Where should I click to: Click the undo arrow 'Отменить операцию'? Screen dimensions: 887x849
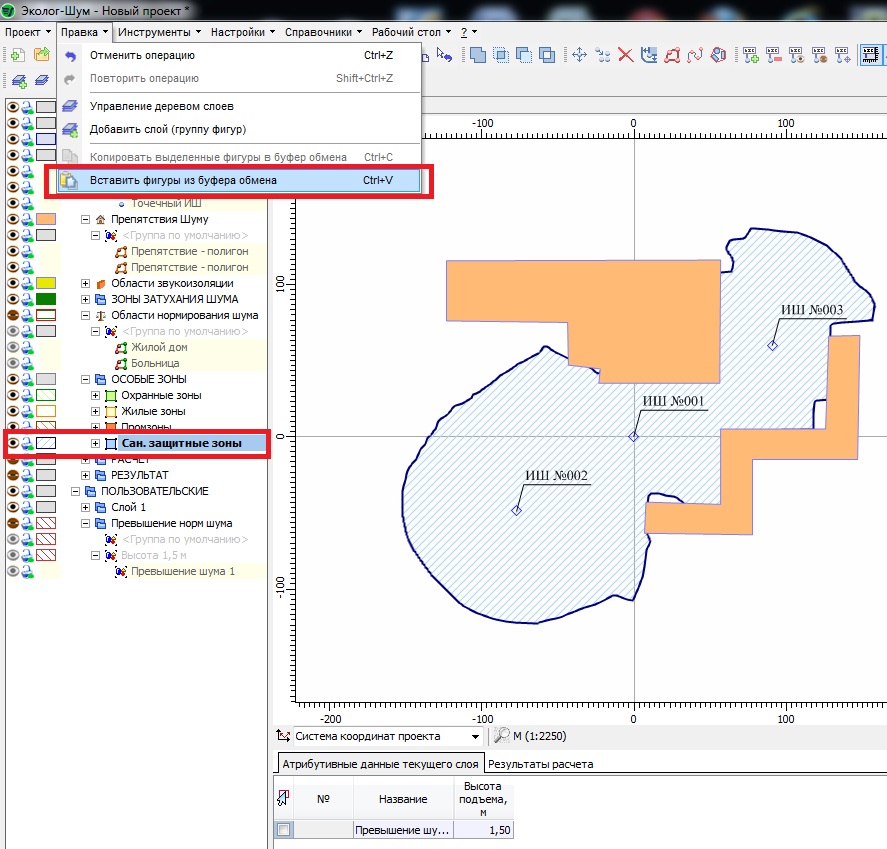tap(142, 55)
